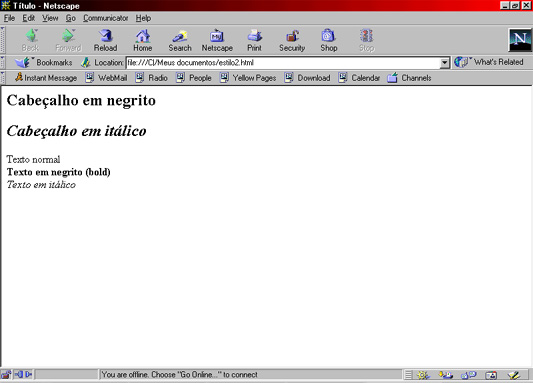
Task: Collapse the personal toolbar grip handle
Action: 3,78
